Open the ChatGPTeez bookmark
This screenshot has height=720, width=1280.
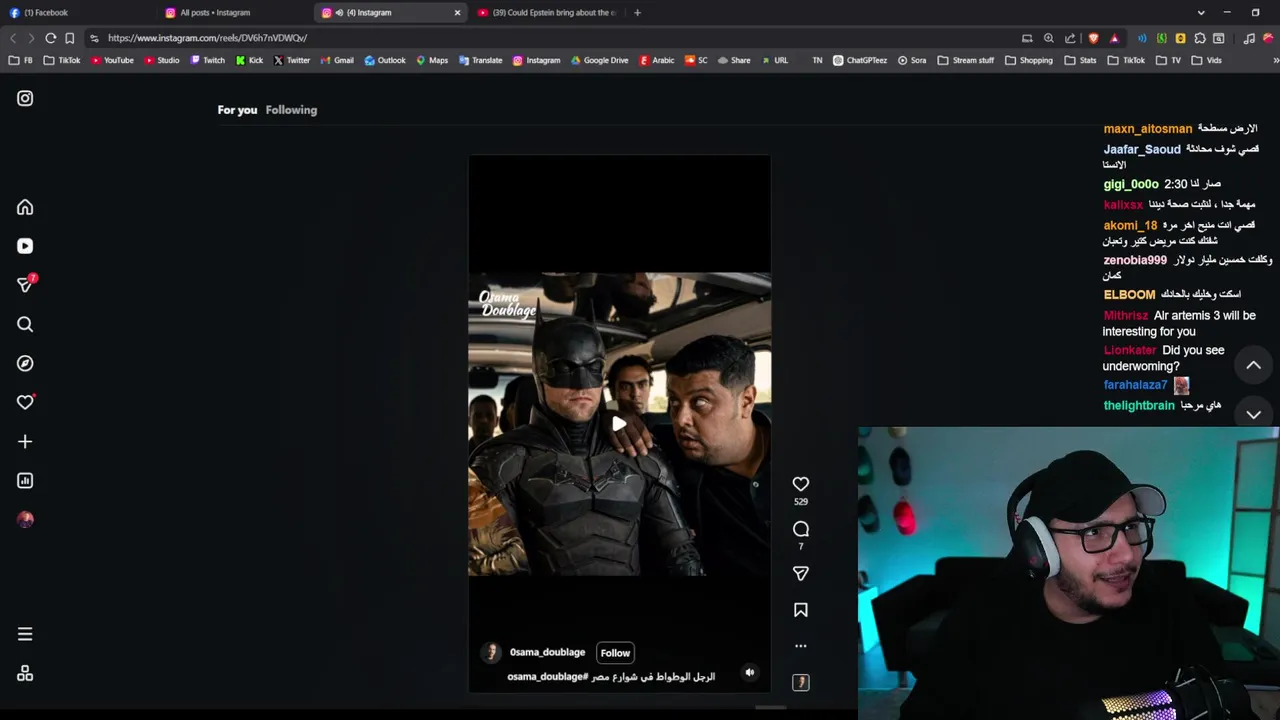click(860, 60)
